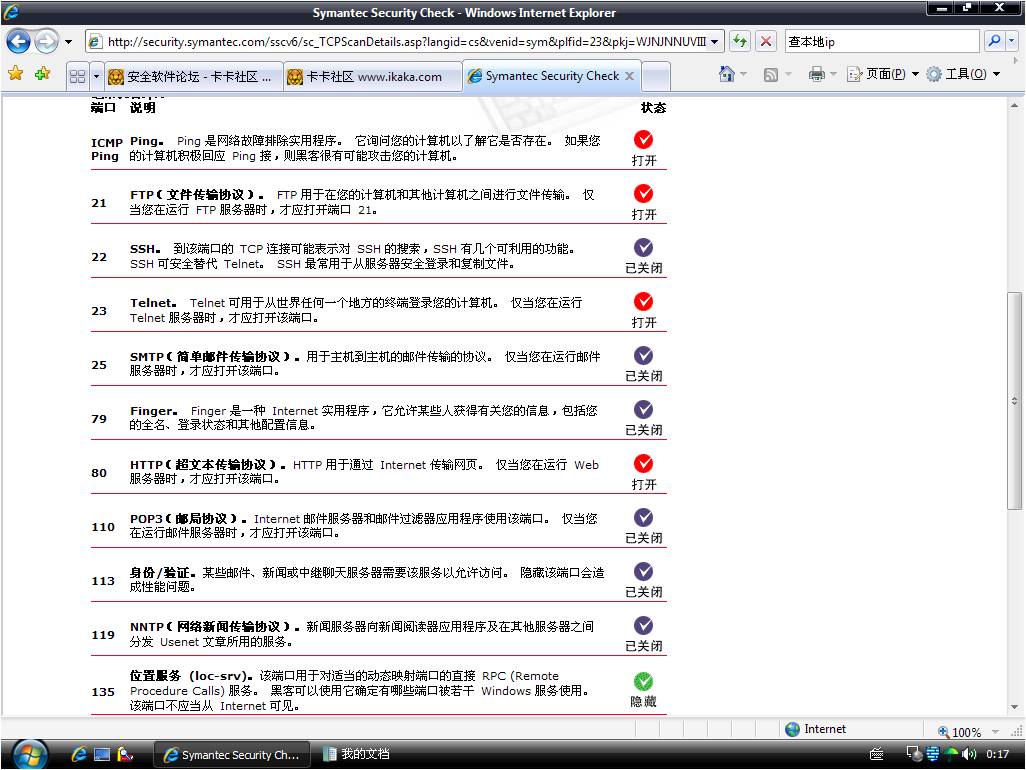The height and width of the screenshot is (770, 1026).
Task: Click the green 隐藏 icon for port 135
Action: pyautogui.click(x=643, y=682)
